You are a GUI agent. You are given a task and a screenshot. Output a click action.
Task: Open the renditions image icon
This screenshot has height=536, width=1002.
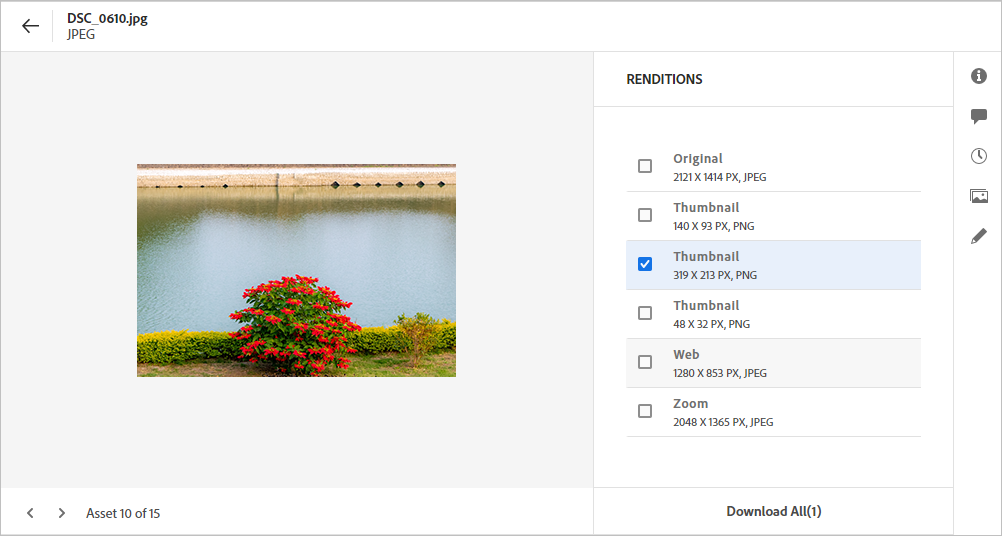pyautogui.click(x=979, y=196)
